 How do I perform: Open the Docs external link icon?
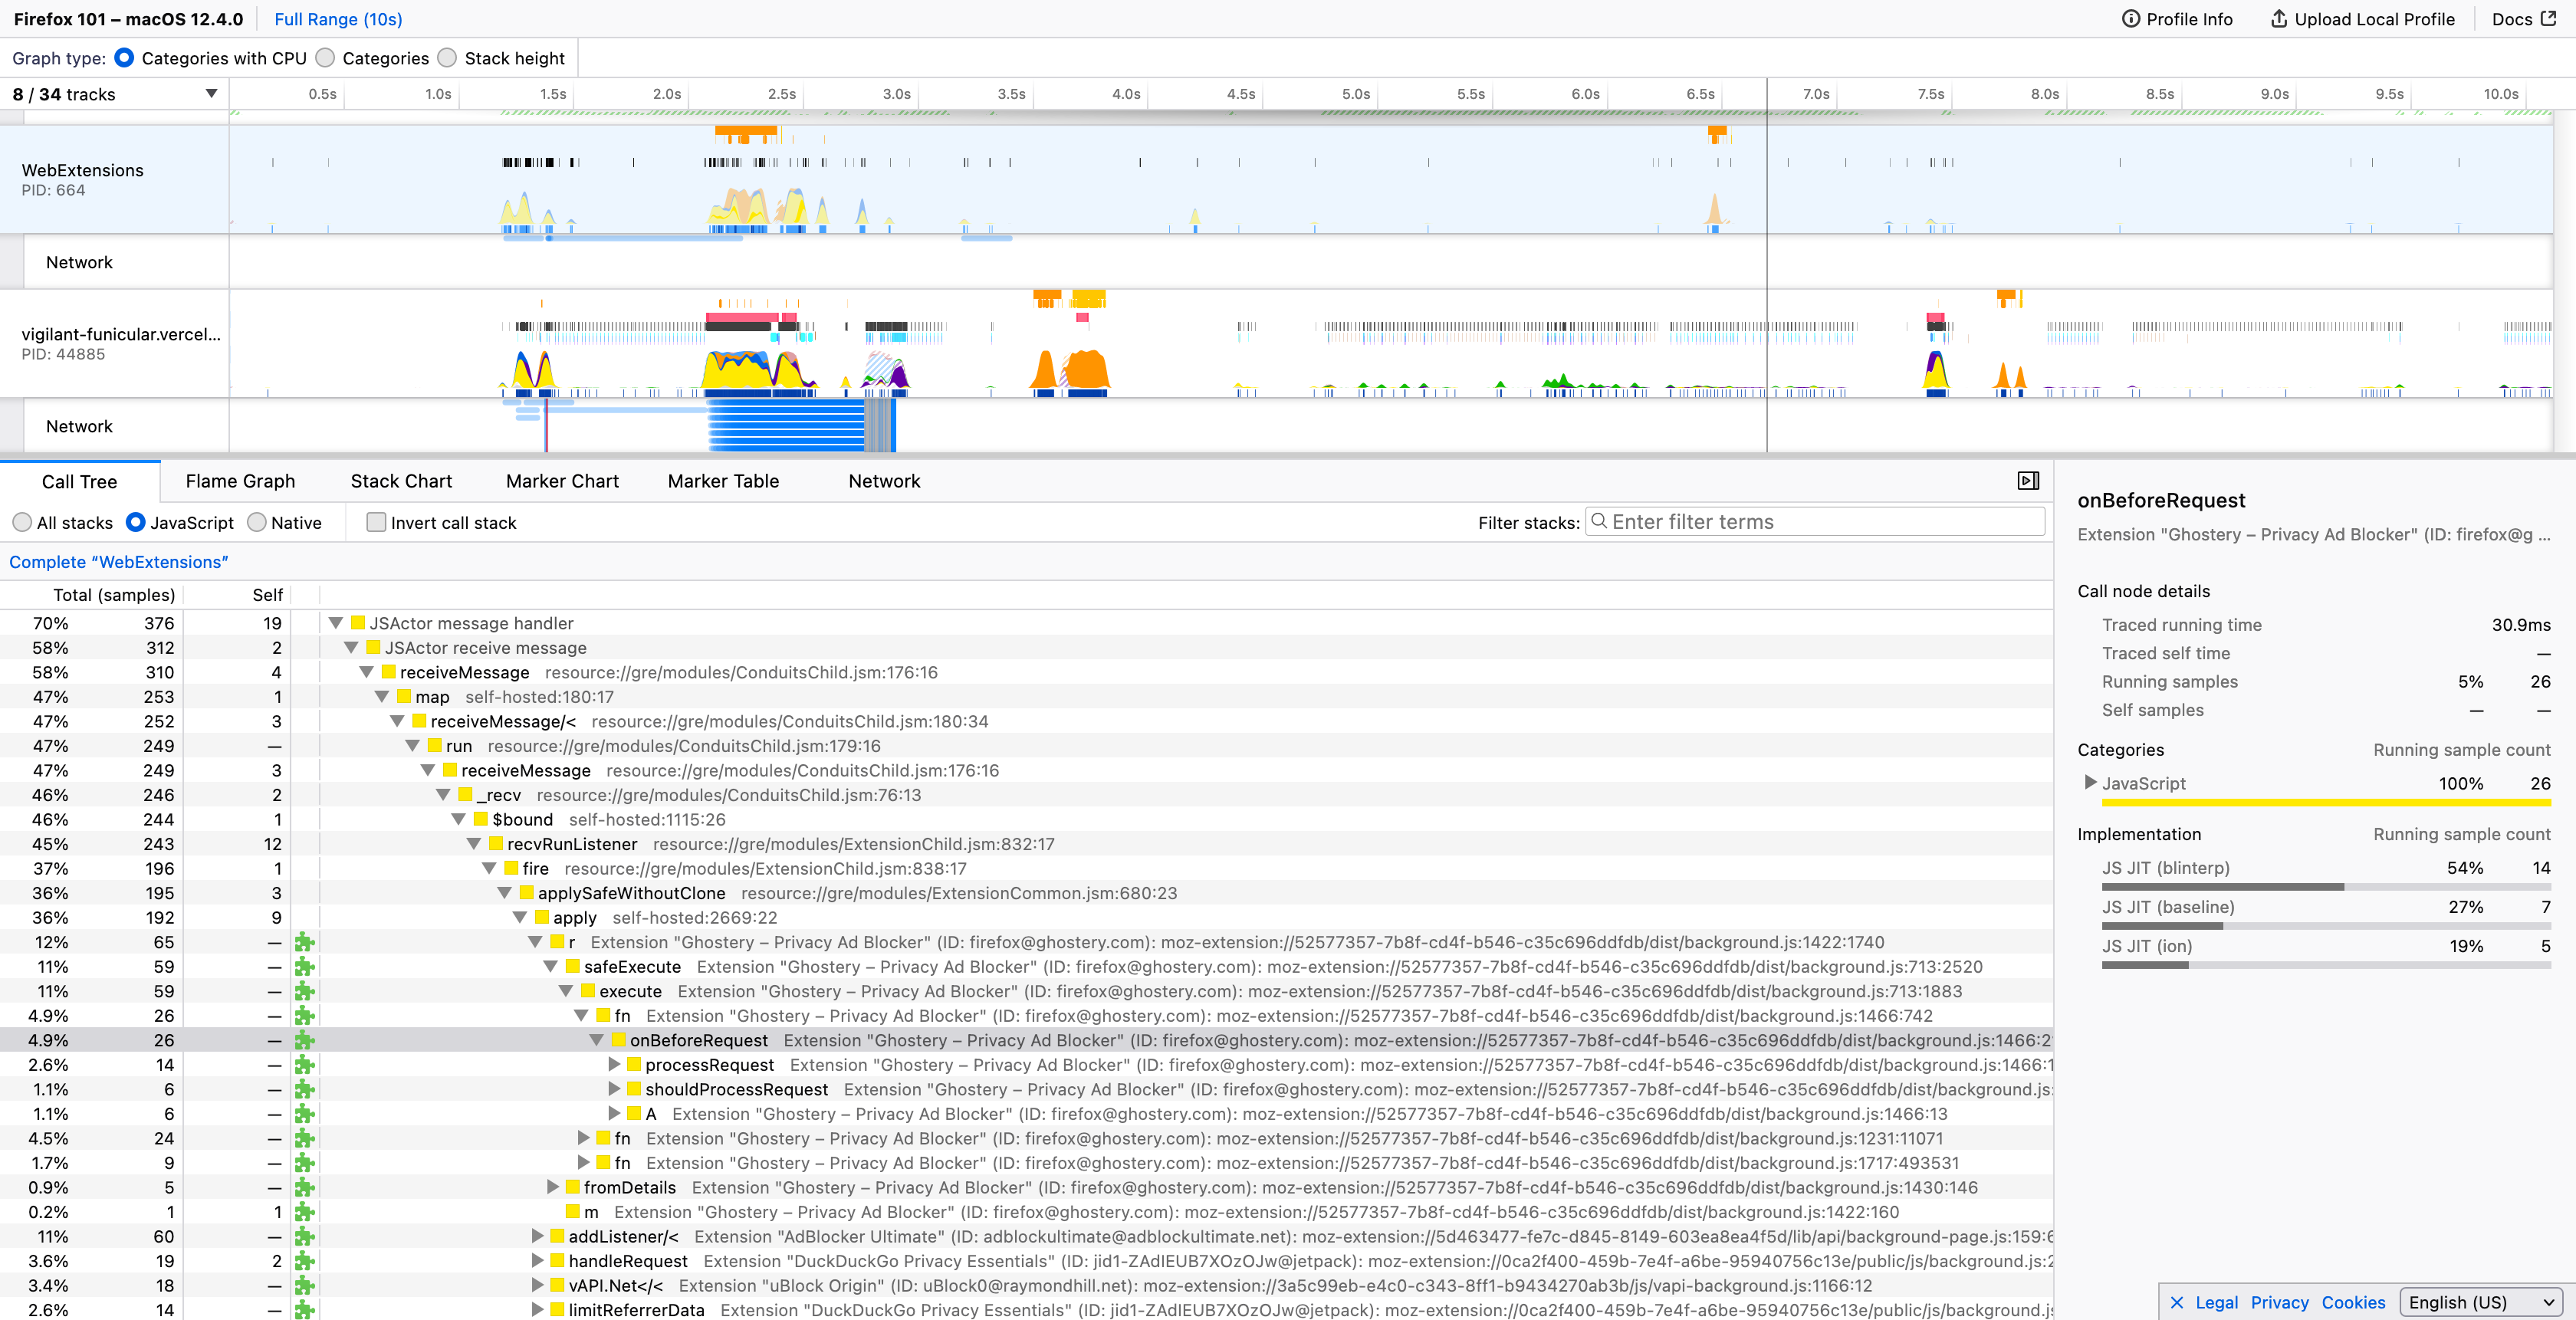(2548, 19)
